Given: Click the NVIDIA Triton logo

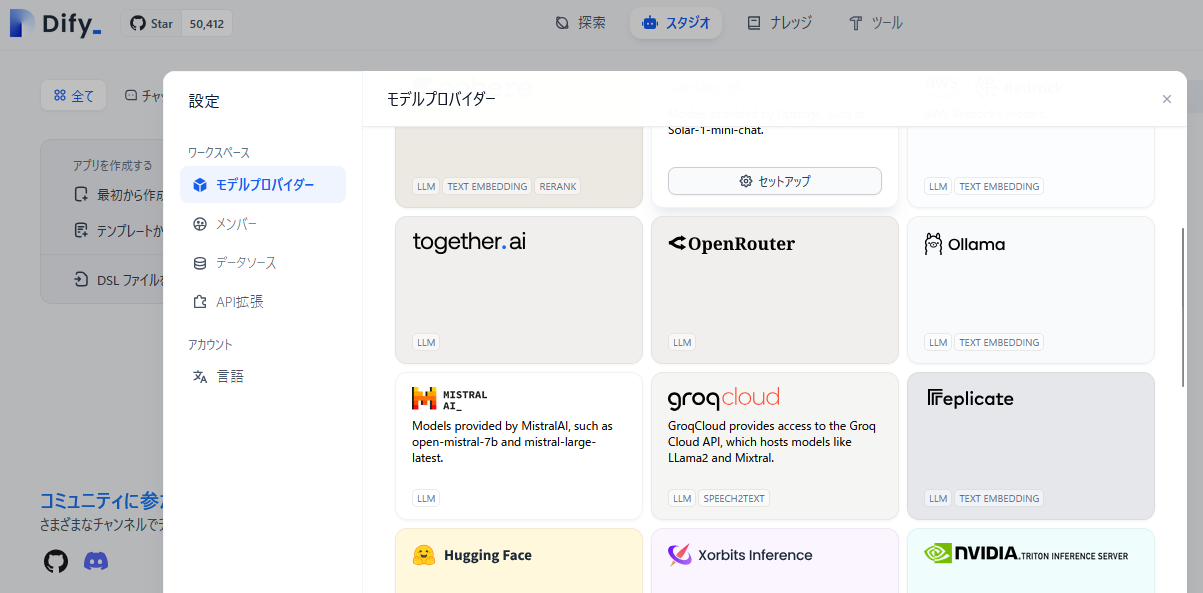Looking at the screenshot, I should 1026,553.
